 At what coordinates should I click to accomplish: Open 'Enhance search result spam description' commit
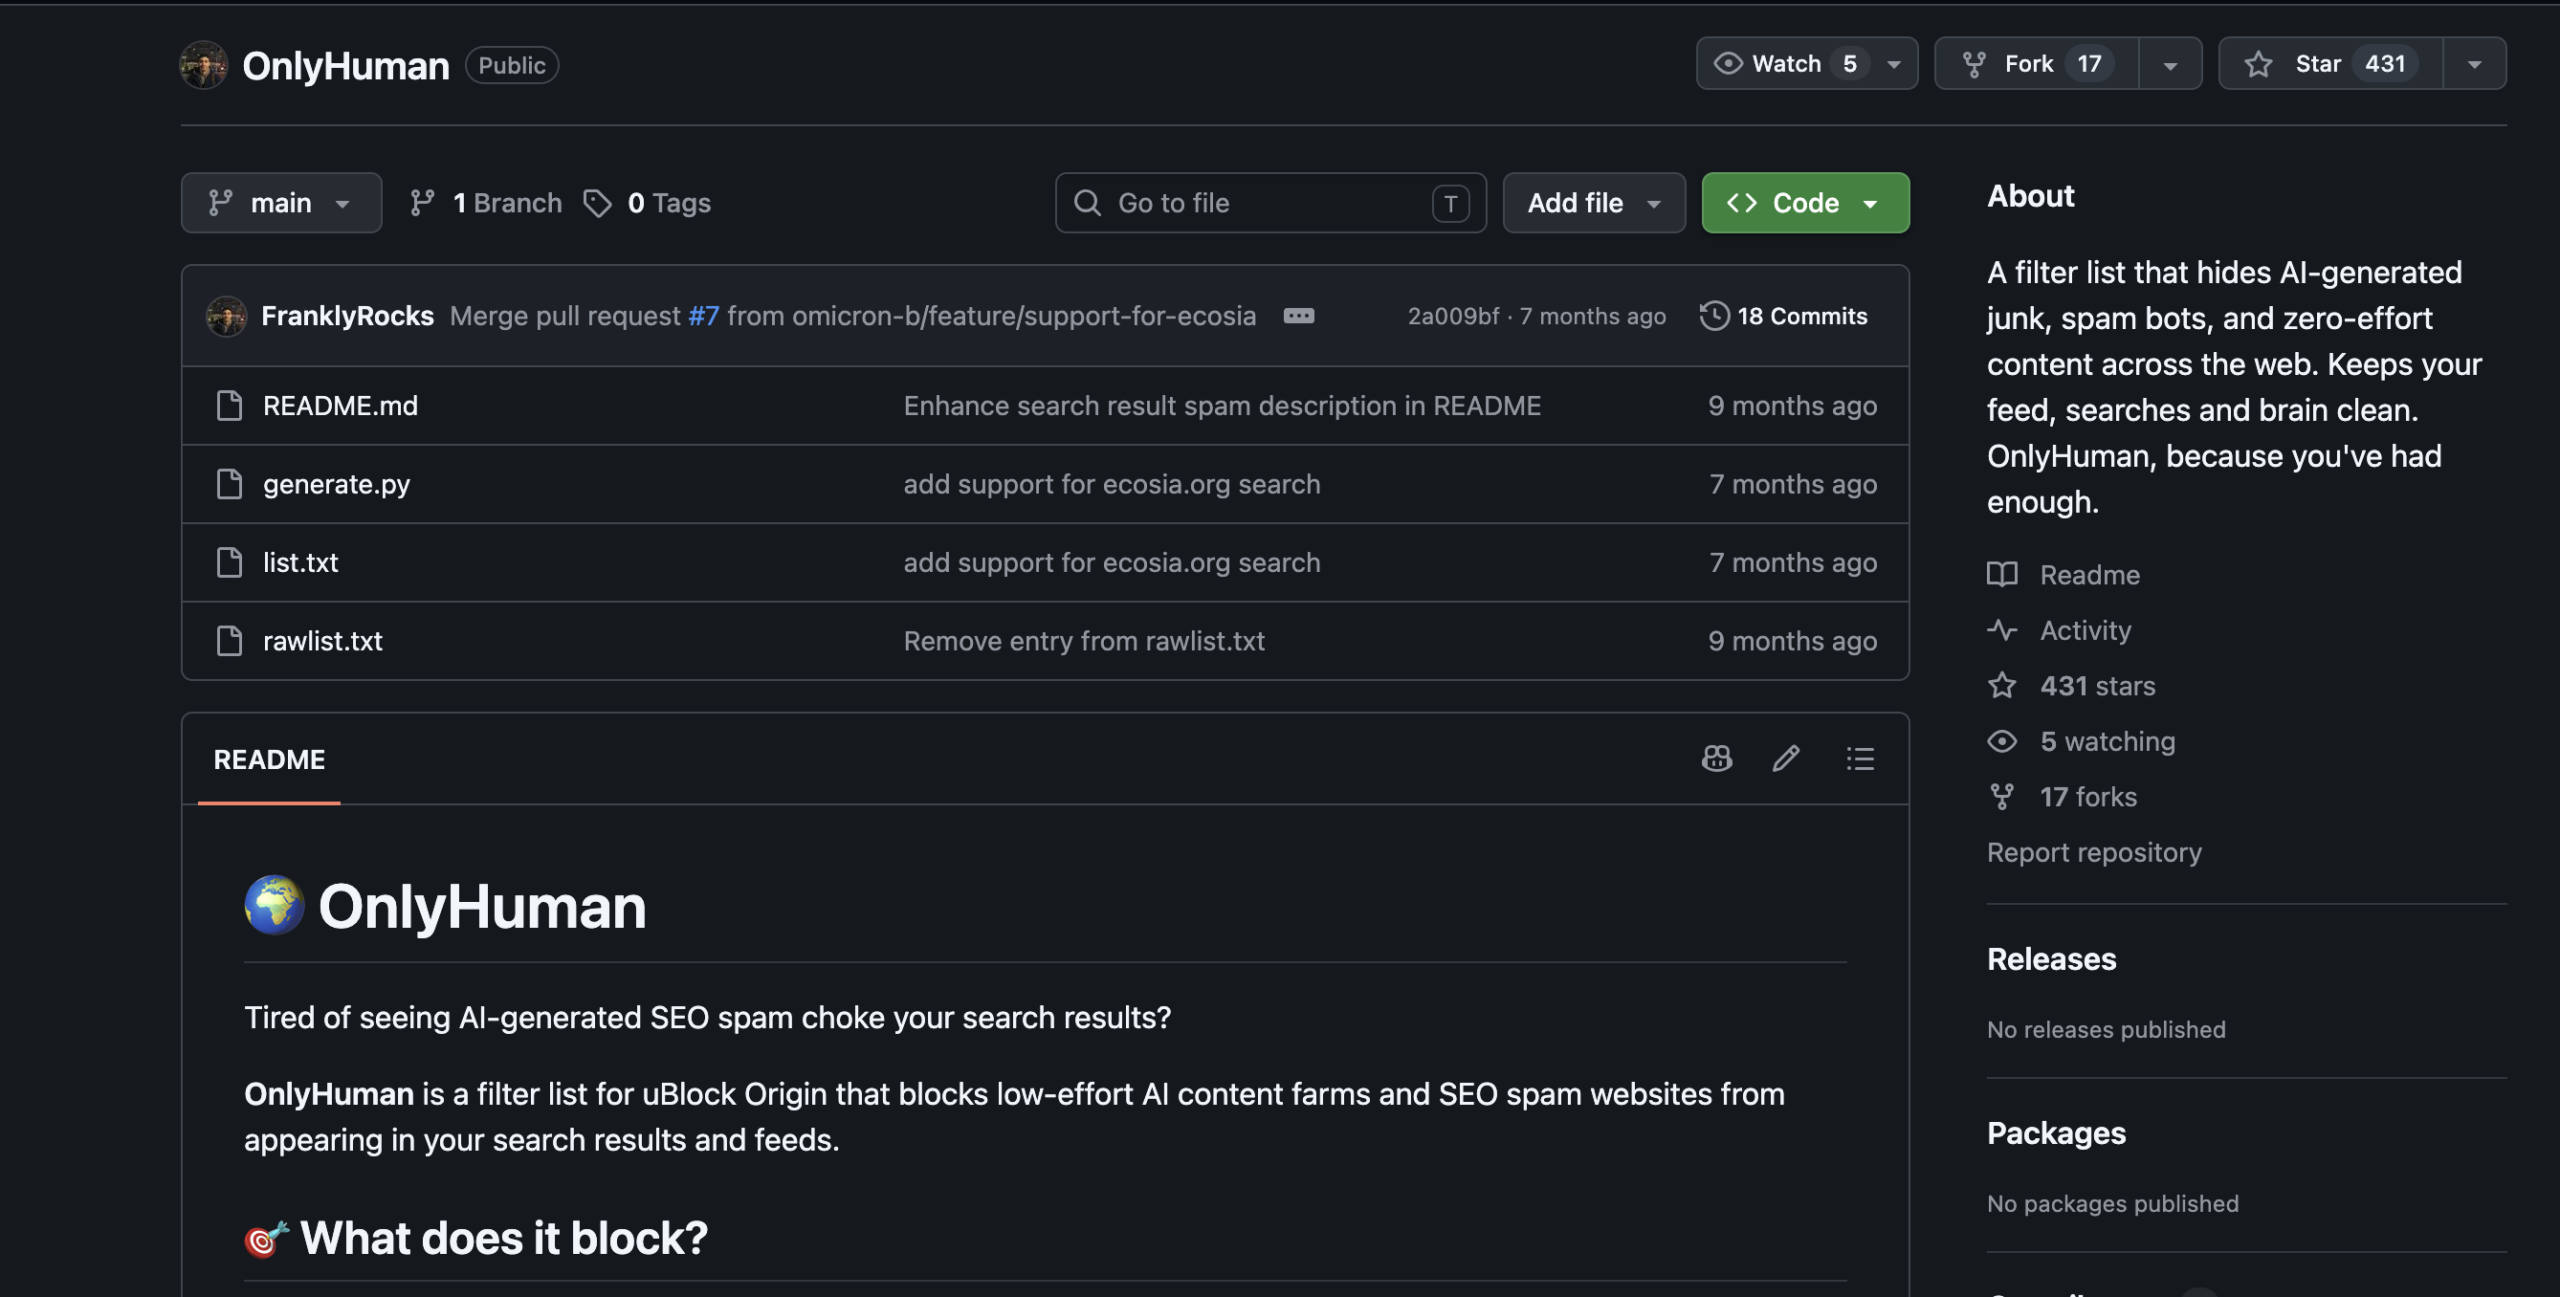pos(1222,406)
